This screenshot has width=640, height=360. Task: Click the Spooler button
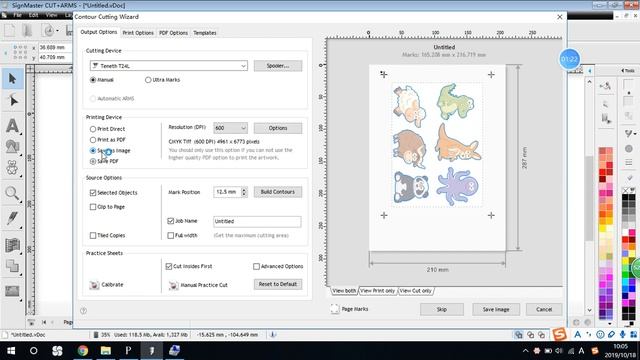point(278,66)
